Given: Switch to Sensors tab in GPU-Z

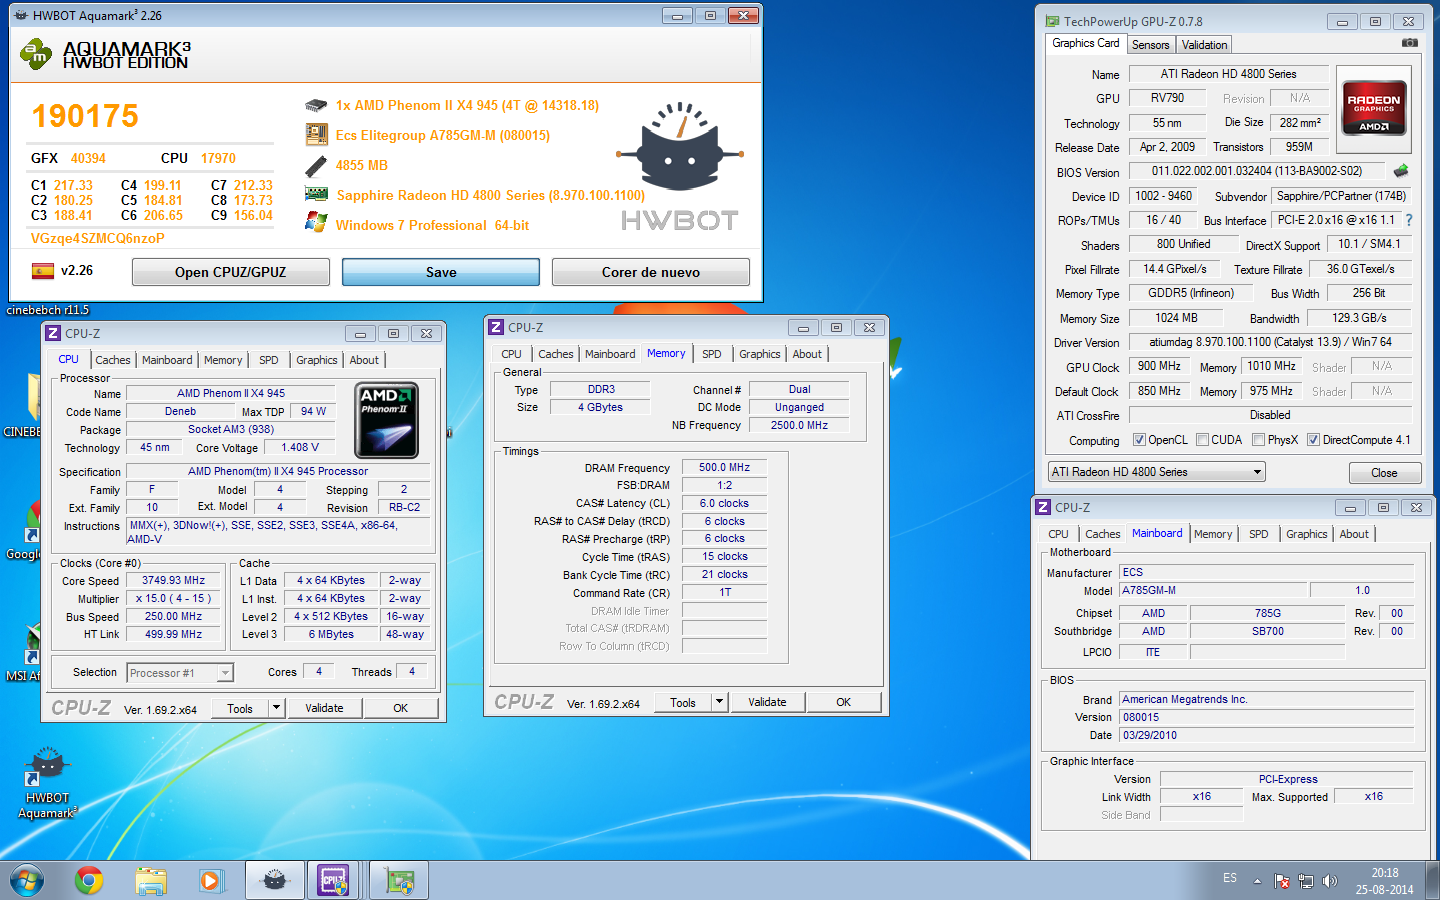Looking at the screenshot, I should [1150, 45].
